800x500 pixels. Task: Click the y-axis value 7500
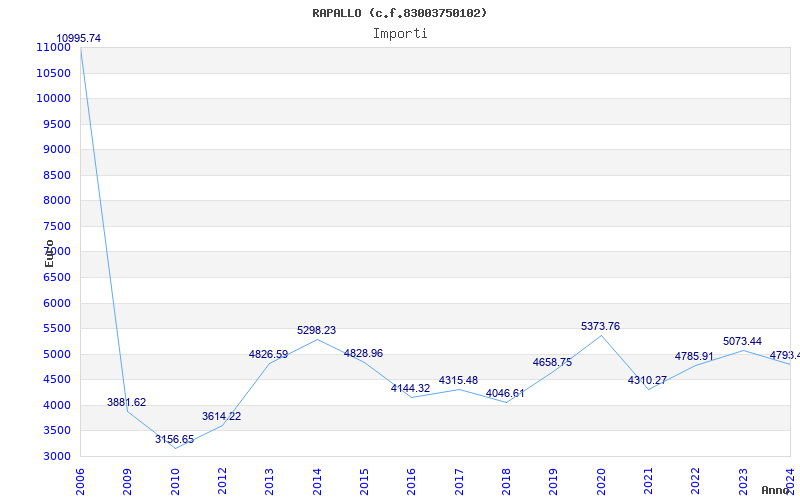(57, 226)
